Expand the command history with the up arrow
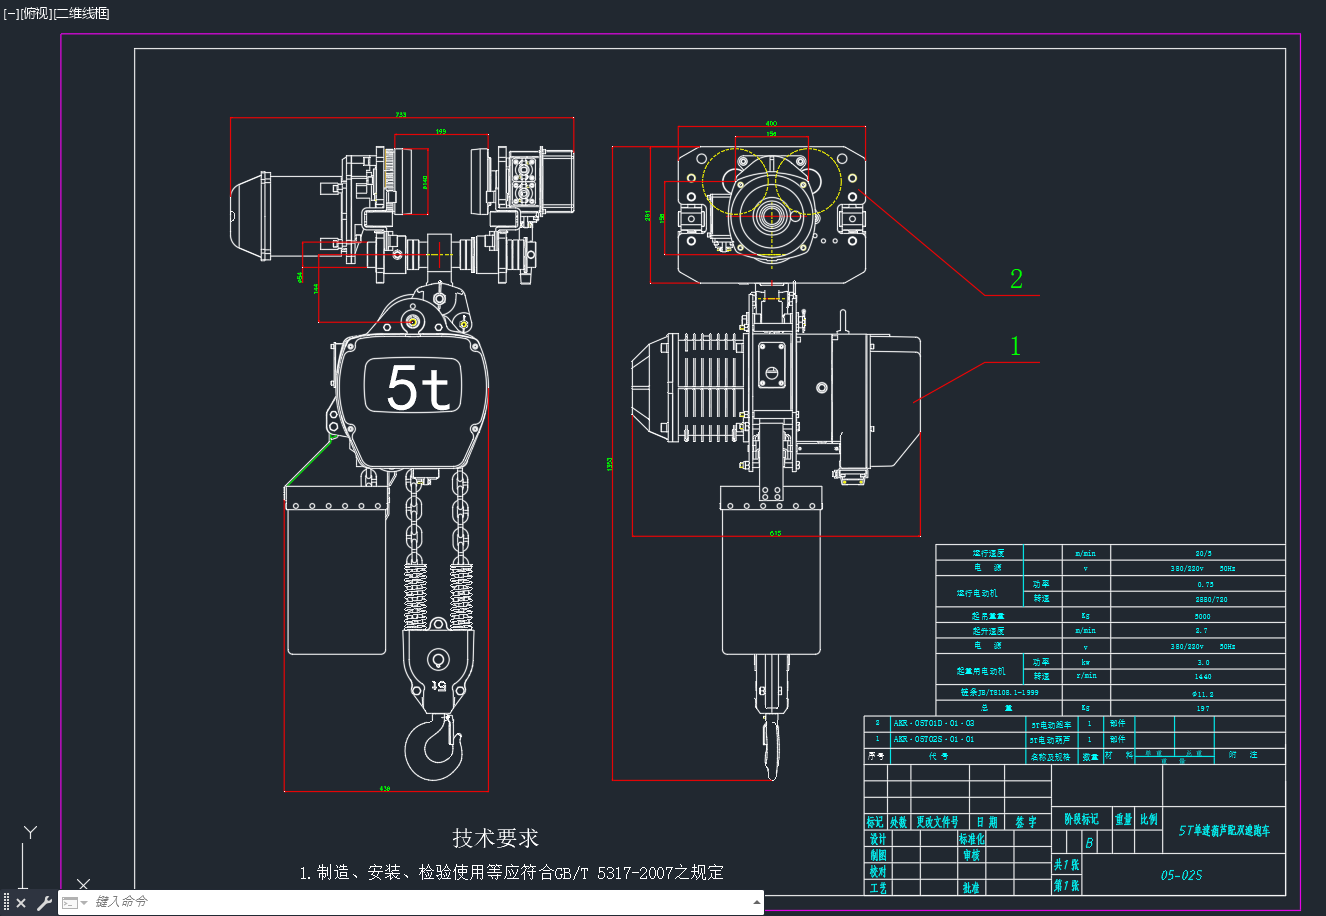 [756, 902]
